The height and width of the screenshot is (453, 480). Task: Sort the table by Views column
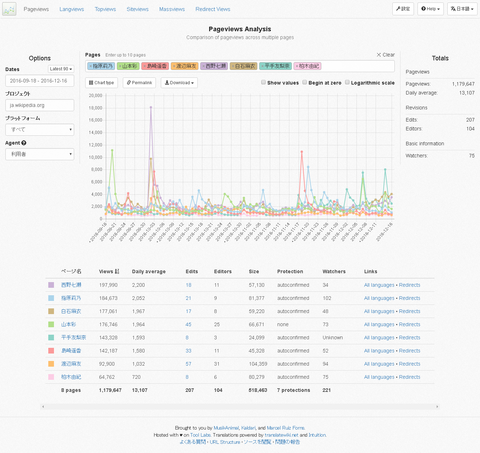click(x=109, y=272)
